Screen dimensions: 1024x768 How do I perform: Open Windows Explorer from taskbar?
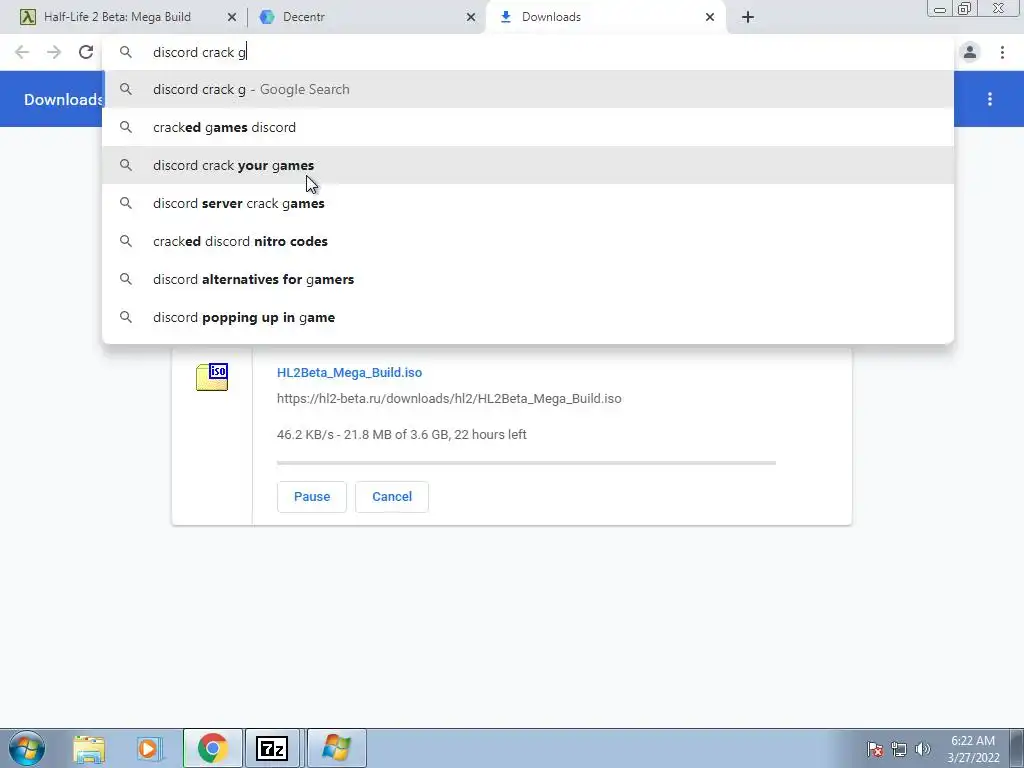(89, 748)
